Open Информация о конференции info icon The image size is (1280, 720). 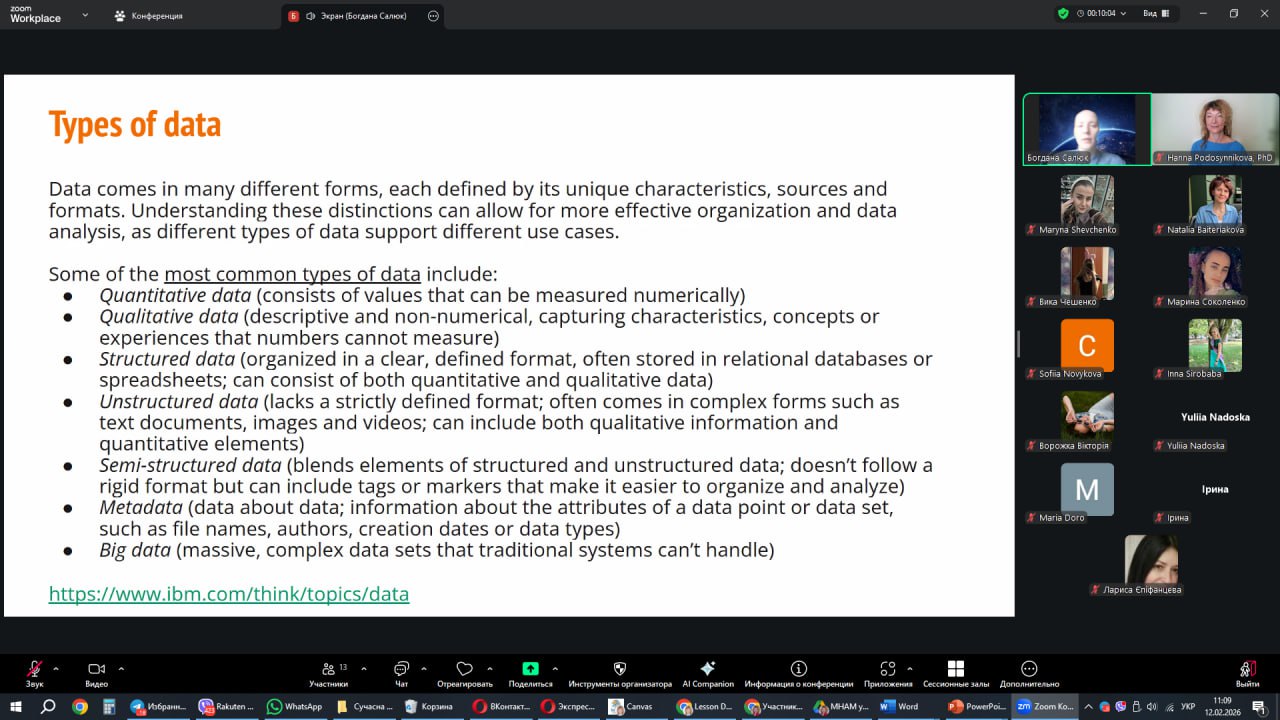click(x=798, y=670)
